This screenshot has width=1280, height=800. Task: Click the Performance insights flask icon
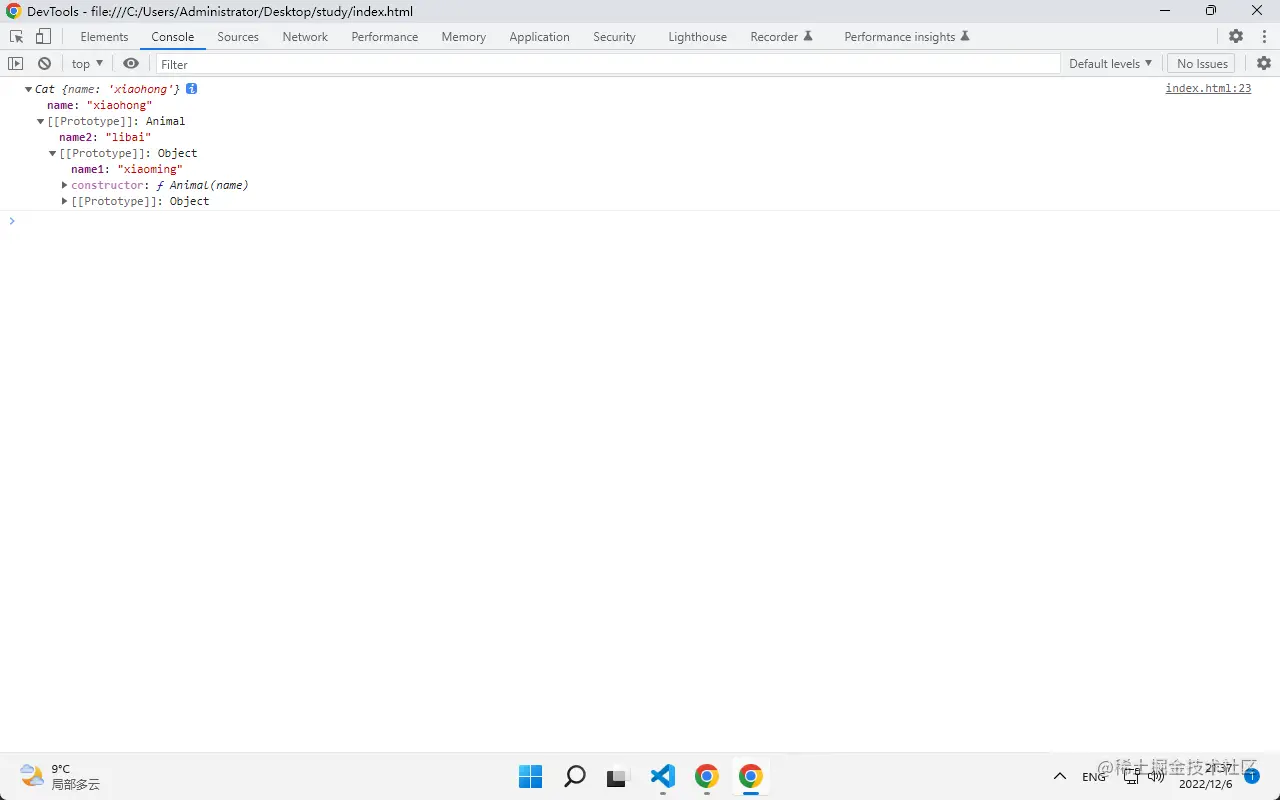[x=965, y=36]
